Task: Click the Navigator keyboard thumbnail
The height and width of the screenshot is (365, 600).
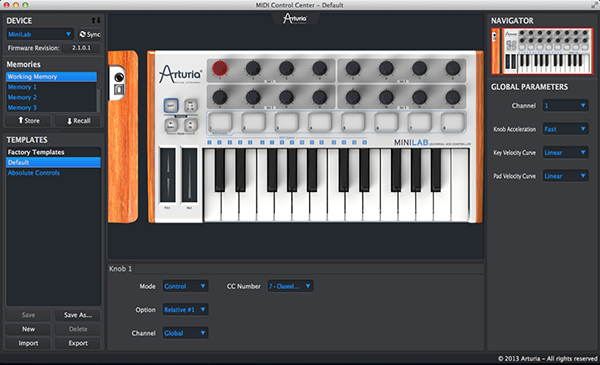Action: click(x=542, y=51)
